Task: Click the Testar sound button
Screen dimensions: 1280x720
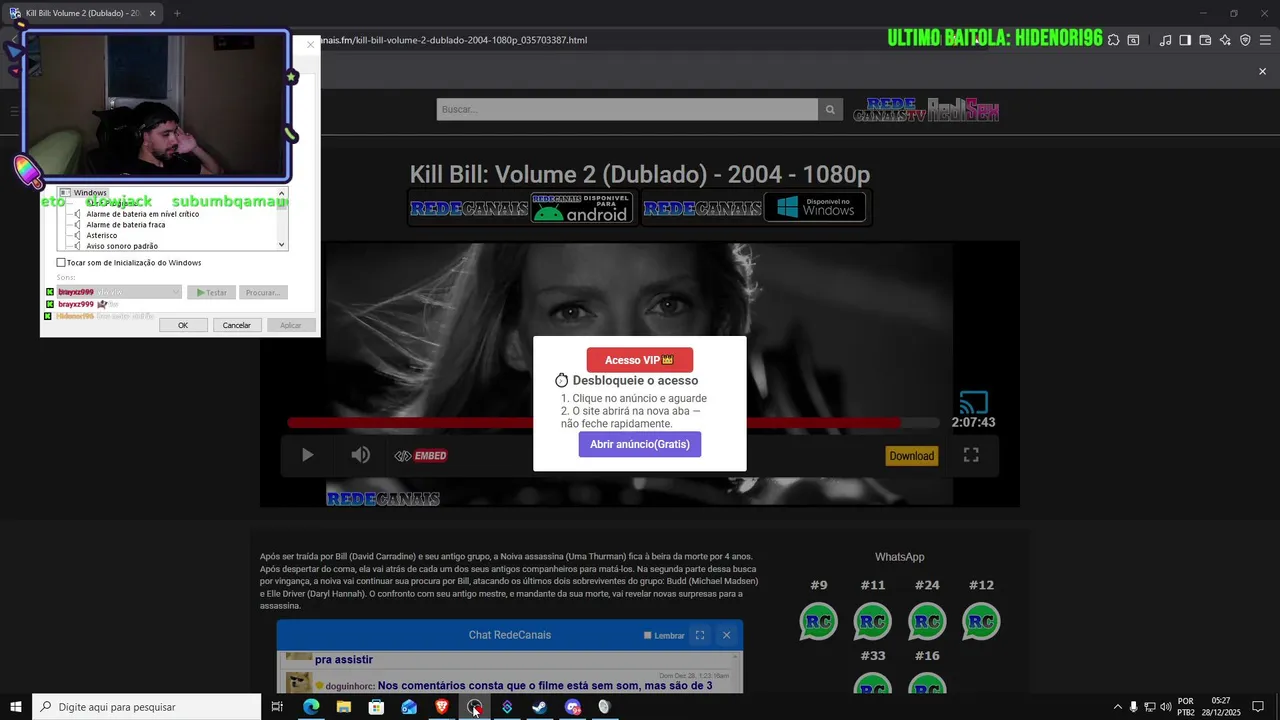Action: point(212,293)
